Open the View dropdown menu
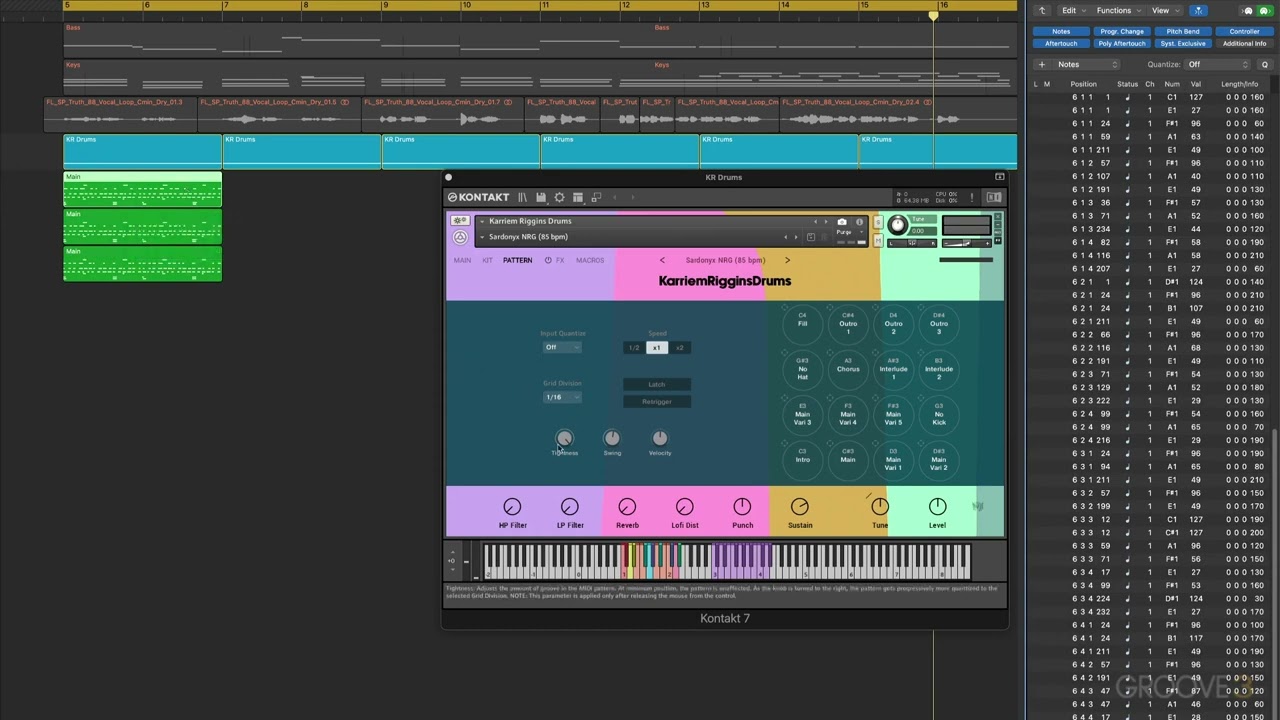Screen dimensions: 1280x720 coord(1165,10)
